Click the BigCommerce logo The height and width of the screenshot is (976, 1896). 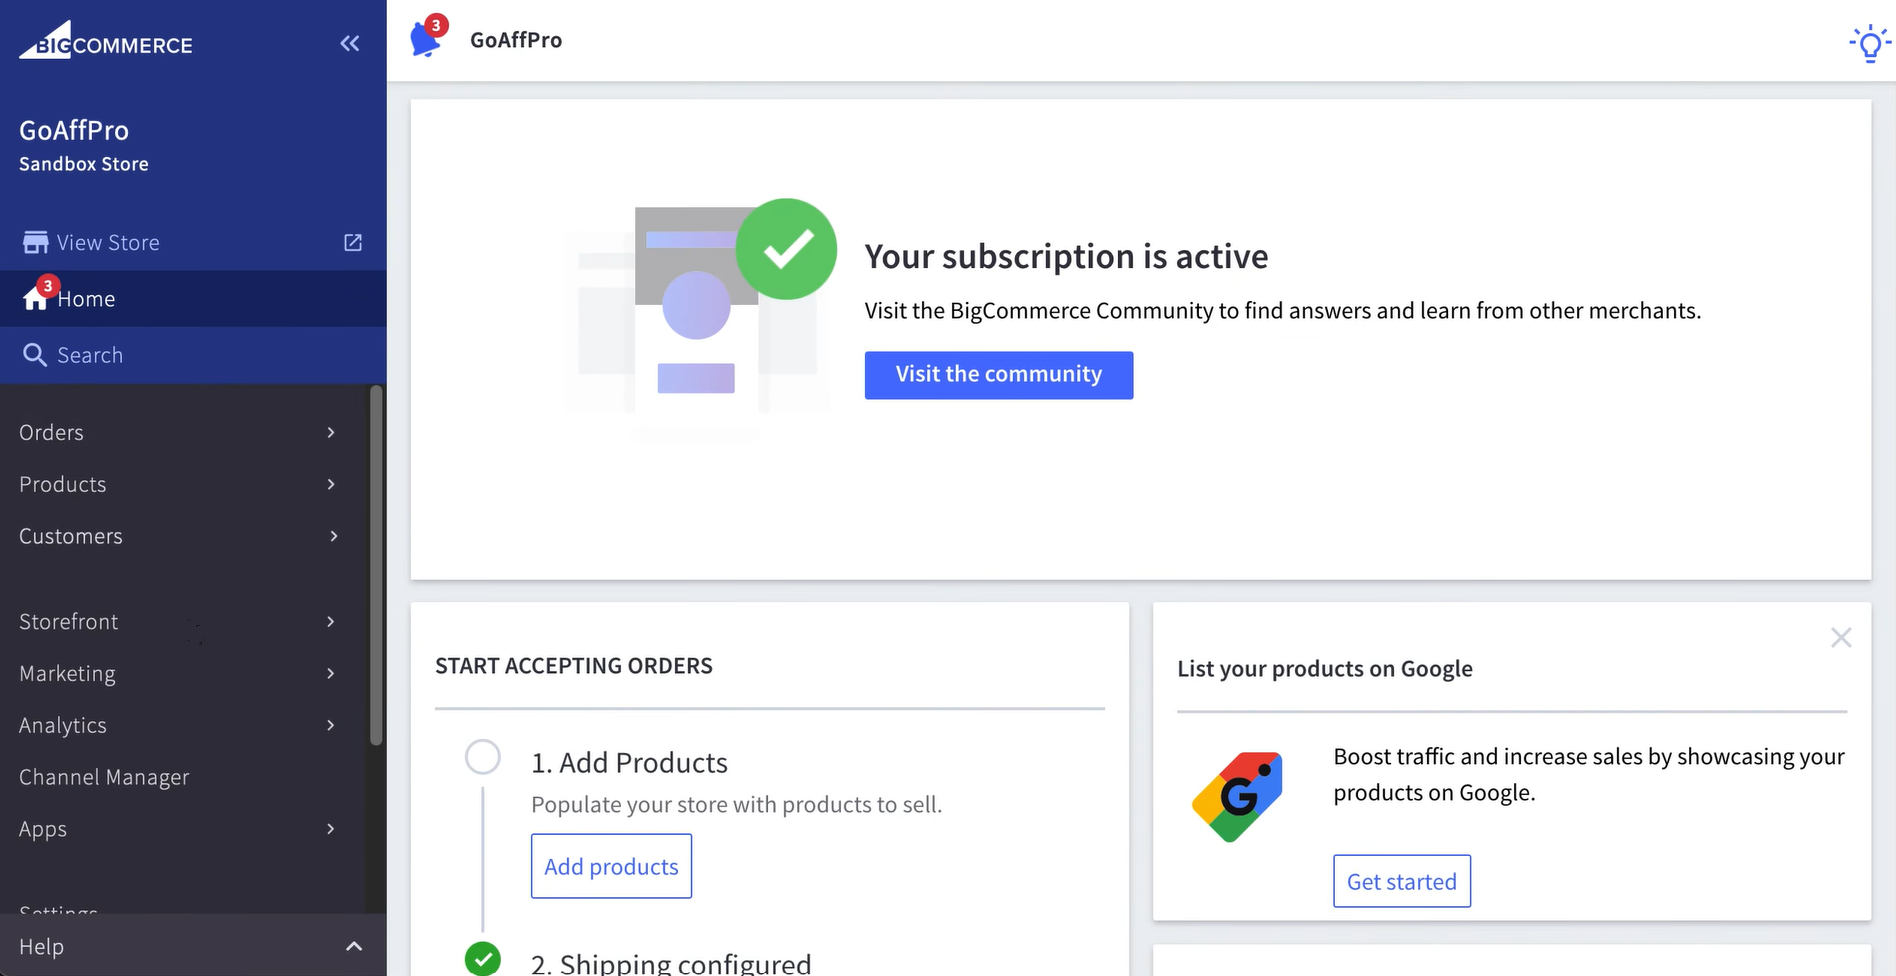pyautogui.click(x=106, y=42)
